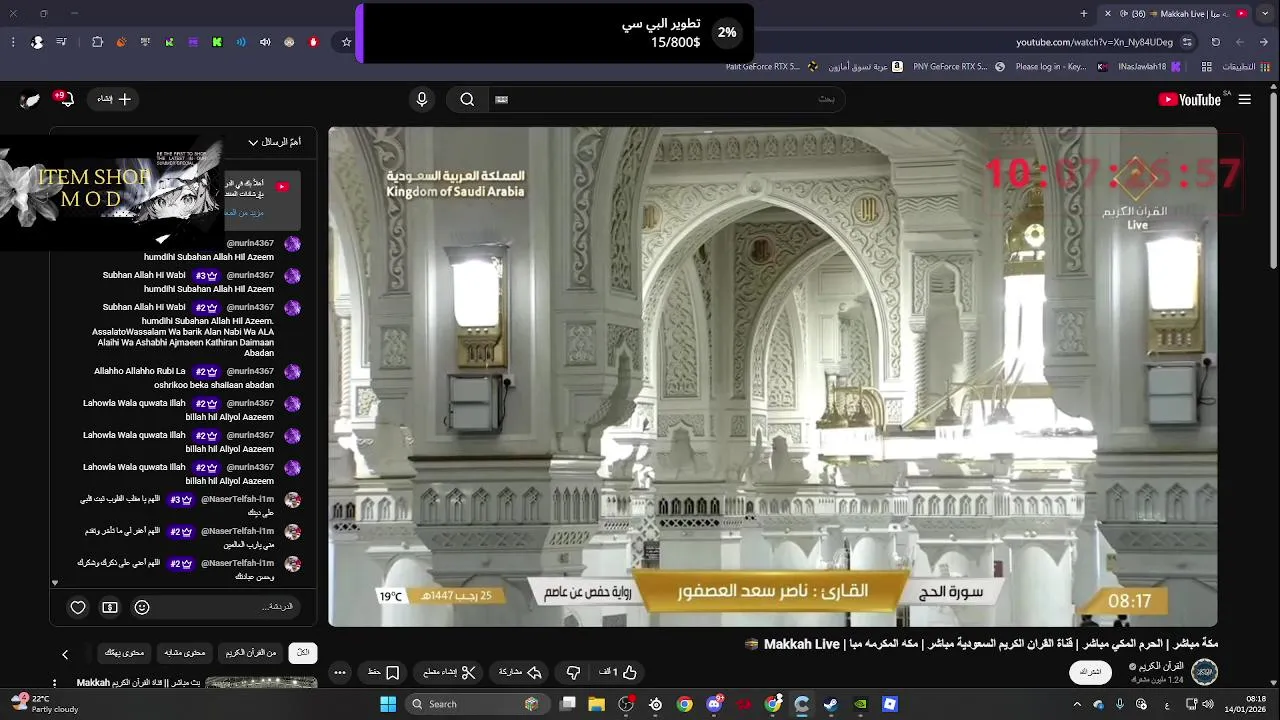Open Steam from the taskbar
This screenshot has width=1280, height=720.
[x=830, y=704]
